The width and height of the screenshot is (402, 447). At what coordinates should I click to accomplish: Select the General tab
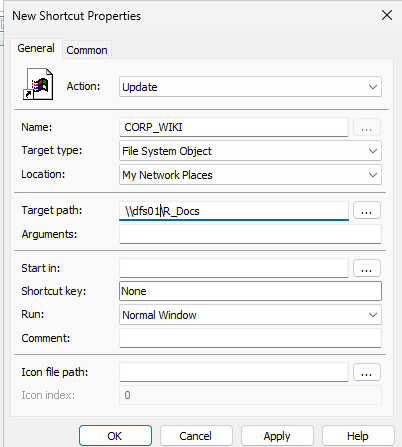pos(36,48)
